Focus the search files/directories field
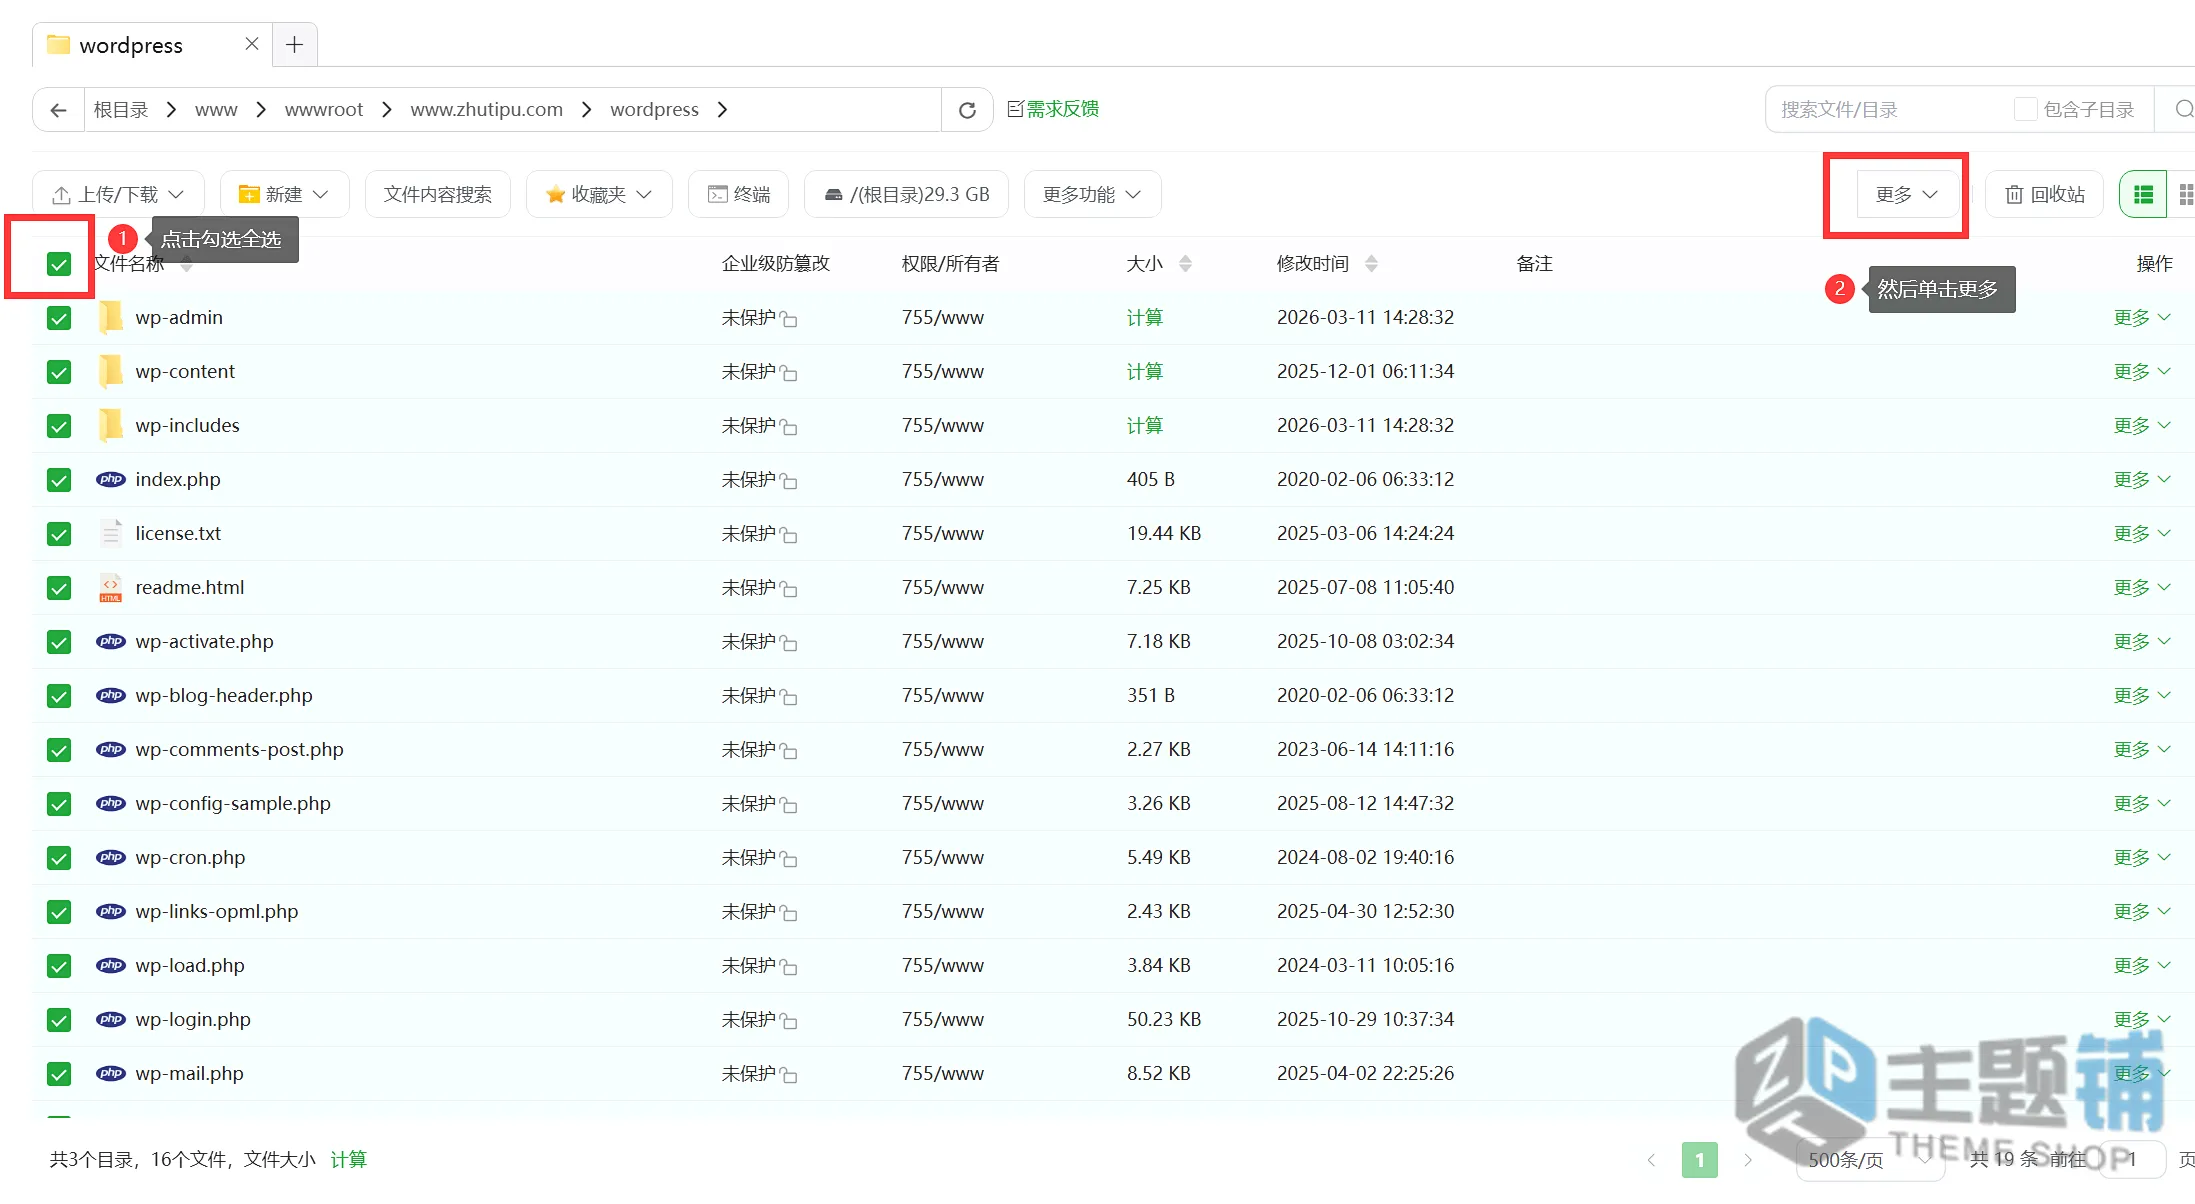The width and height of the screenshot is (2195, 1204). pyautogui.click(x=1890, y=110)
